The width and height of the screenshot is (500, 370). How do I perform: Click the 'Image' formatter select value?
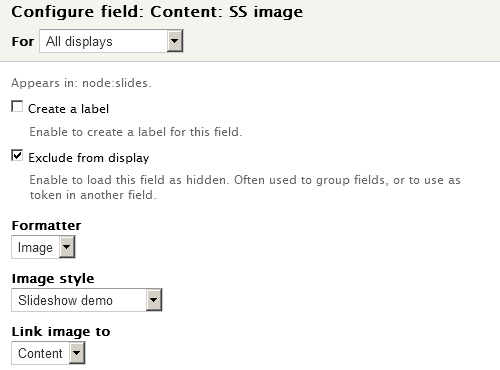point(35,247)
